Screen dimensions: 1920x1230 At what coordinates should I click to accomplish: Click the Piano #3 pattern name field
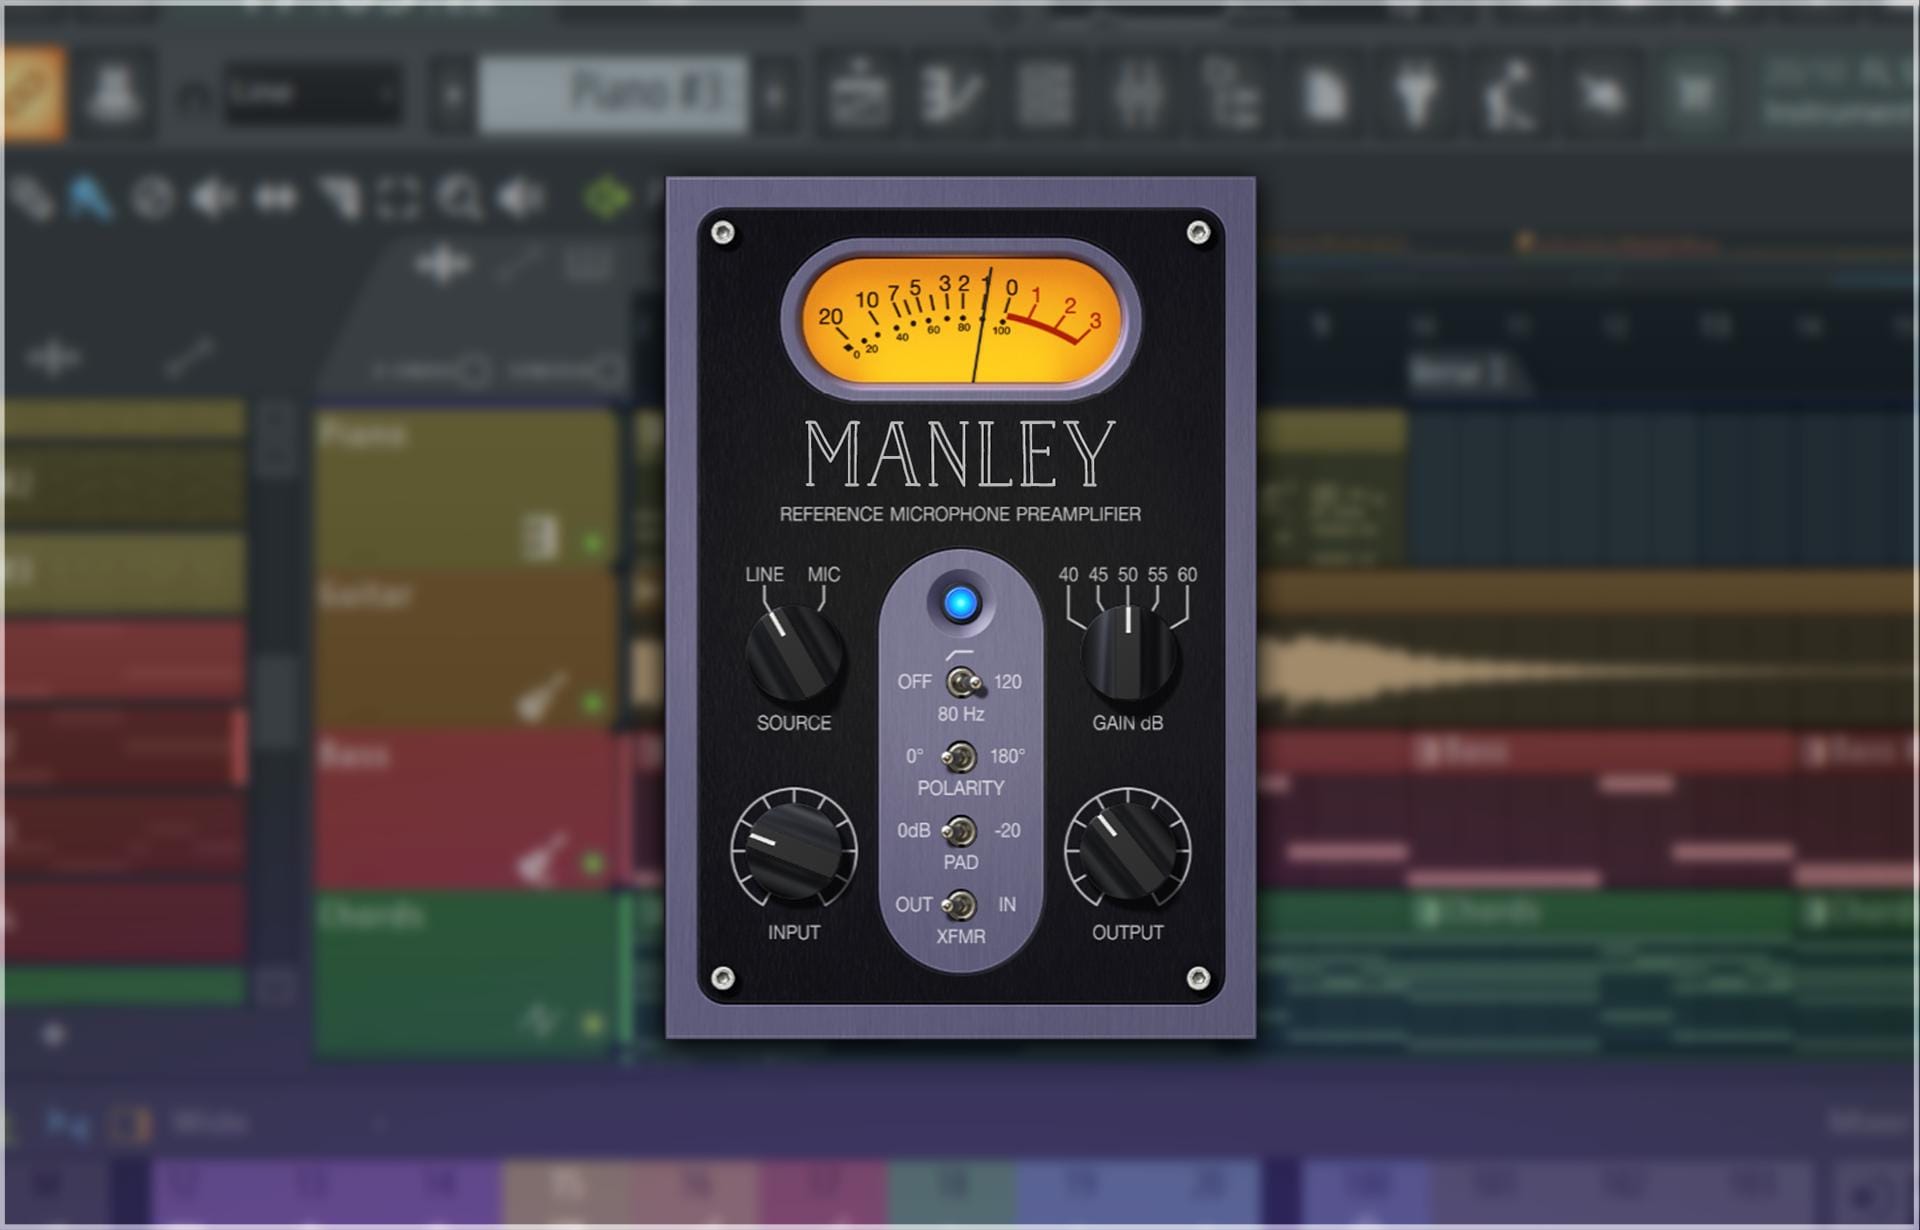612,94
